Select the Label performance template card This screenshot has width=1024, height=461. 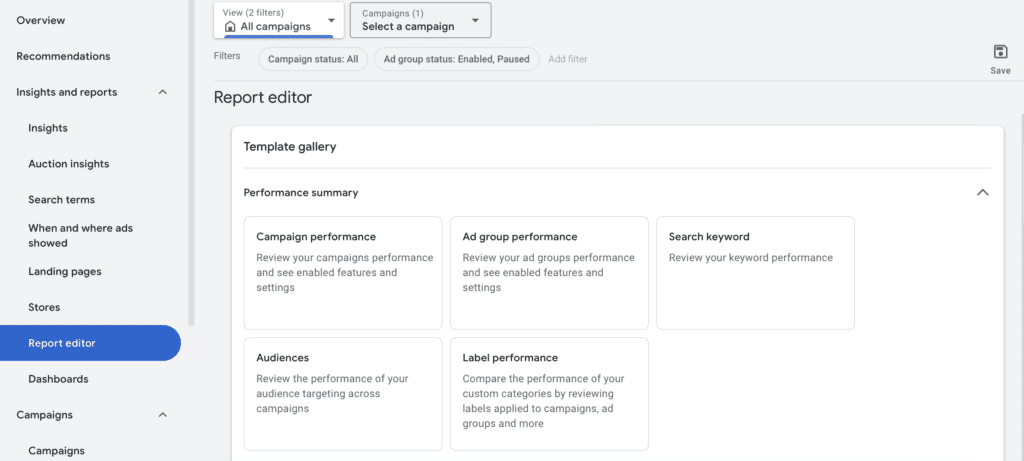(548, 393)
